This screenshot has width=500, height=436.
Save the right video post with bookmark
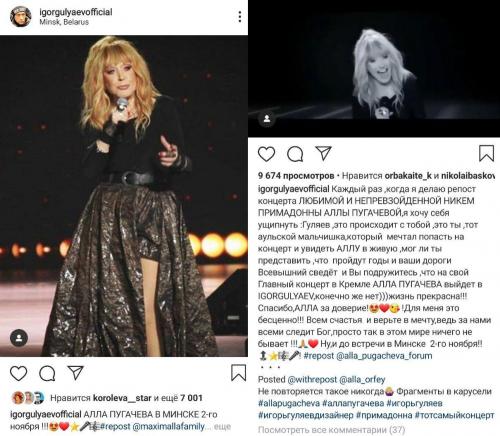point(486,153)
